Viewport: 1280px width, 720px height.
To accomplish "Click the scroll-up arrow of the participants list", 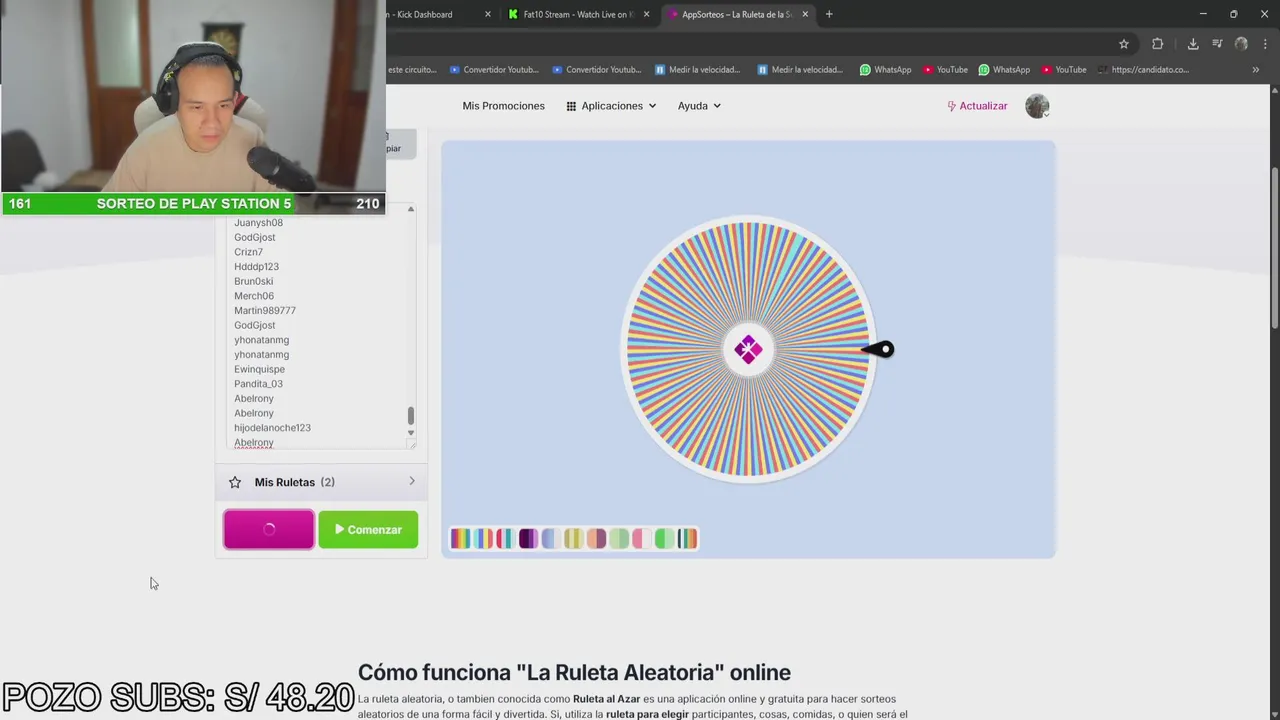I will click(411, 210).
